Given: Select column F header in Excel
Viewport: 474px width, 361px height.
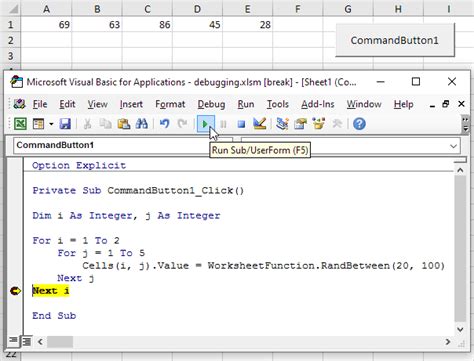Looking at the screenshot, I should (x=298, y=9).
